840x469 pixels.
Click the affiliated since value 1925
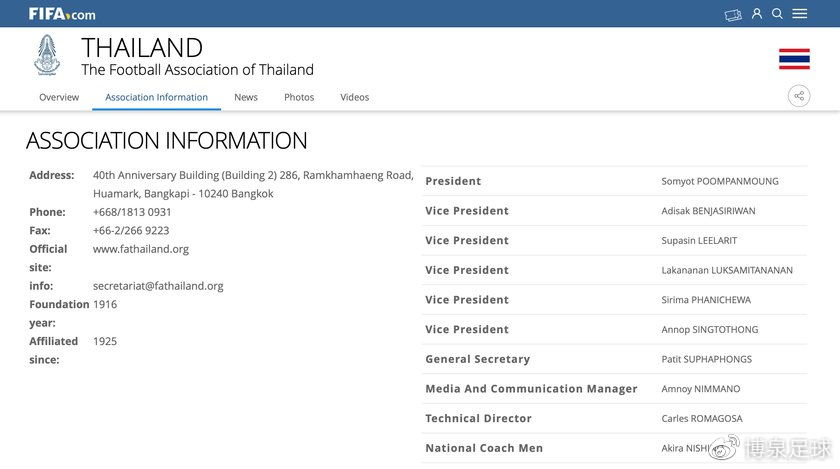105,341
